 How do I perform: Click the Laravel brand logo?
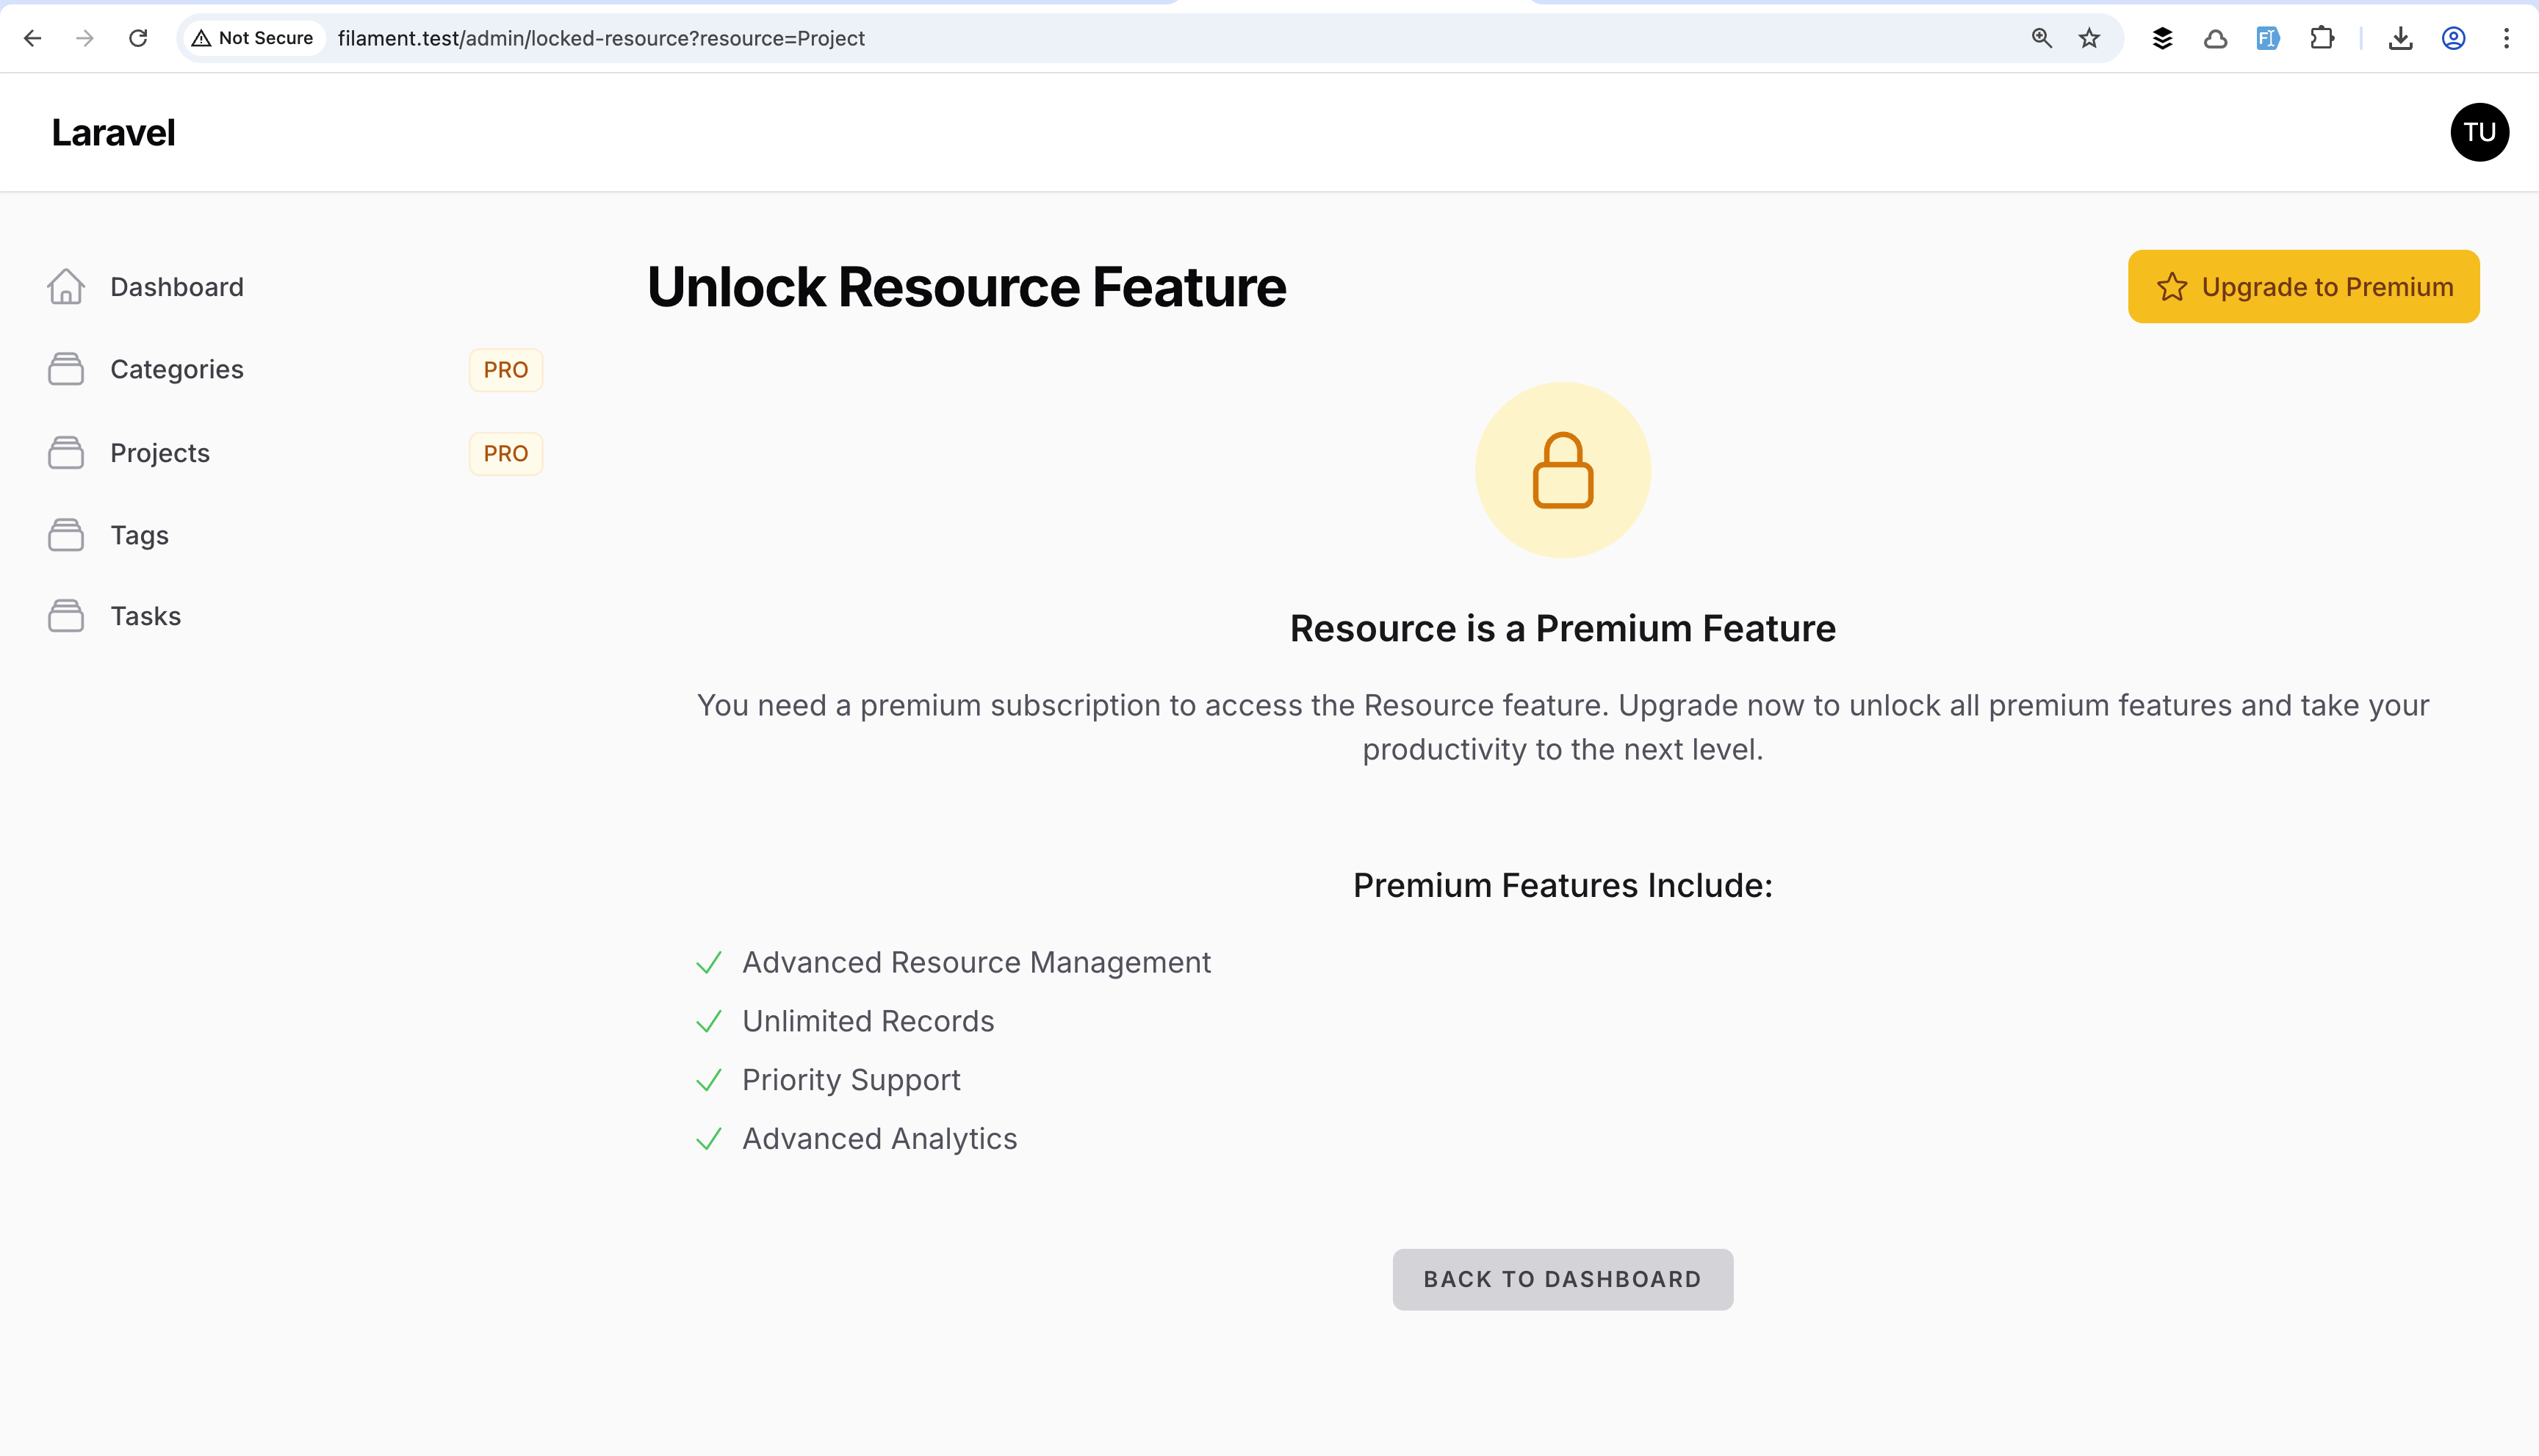(x=113, y=132)
